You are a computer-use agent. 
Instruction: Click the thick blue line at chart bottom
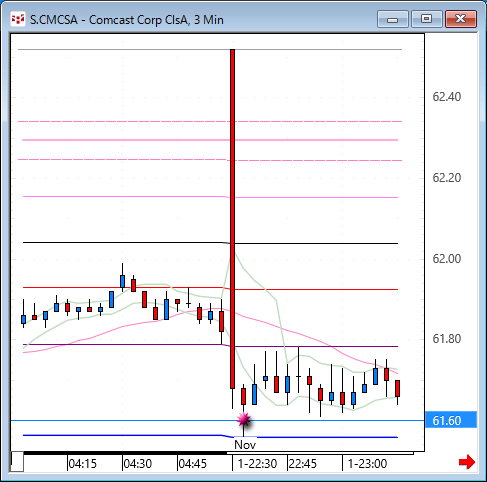[210, 436]
